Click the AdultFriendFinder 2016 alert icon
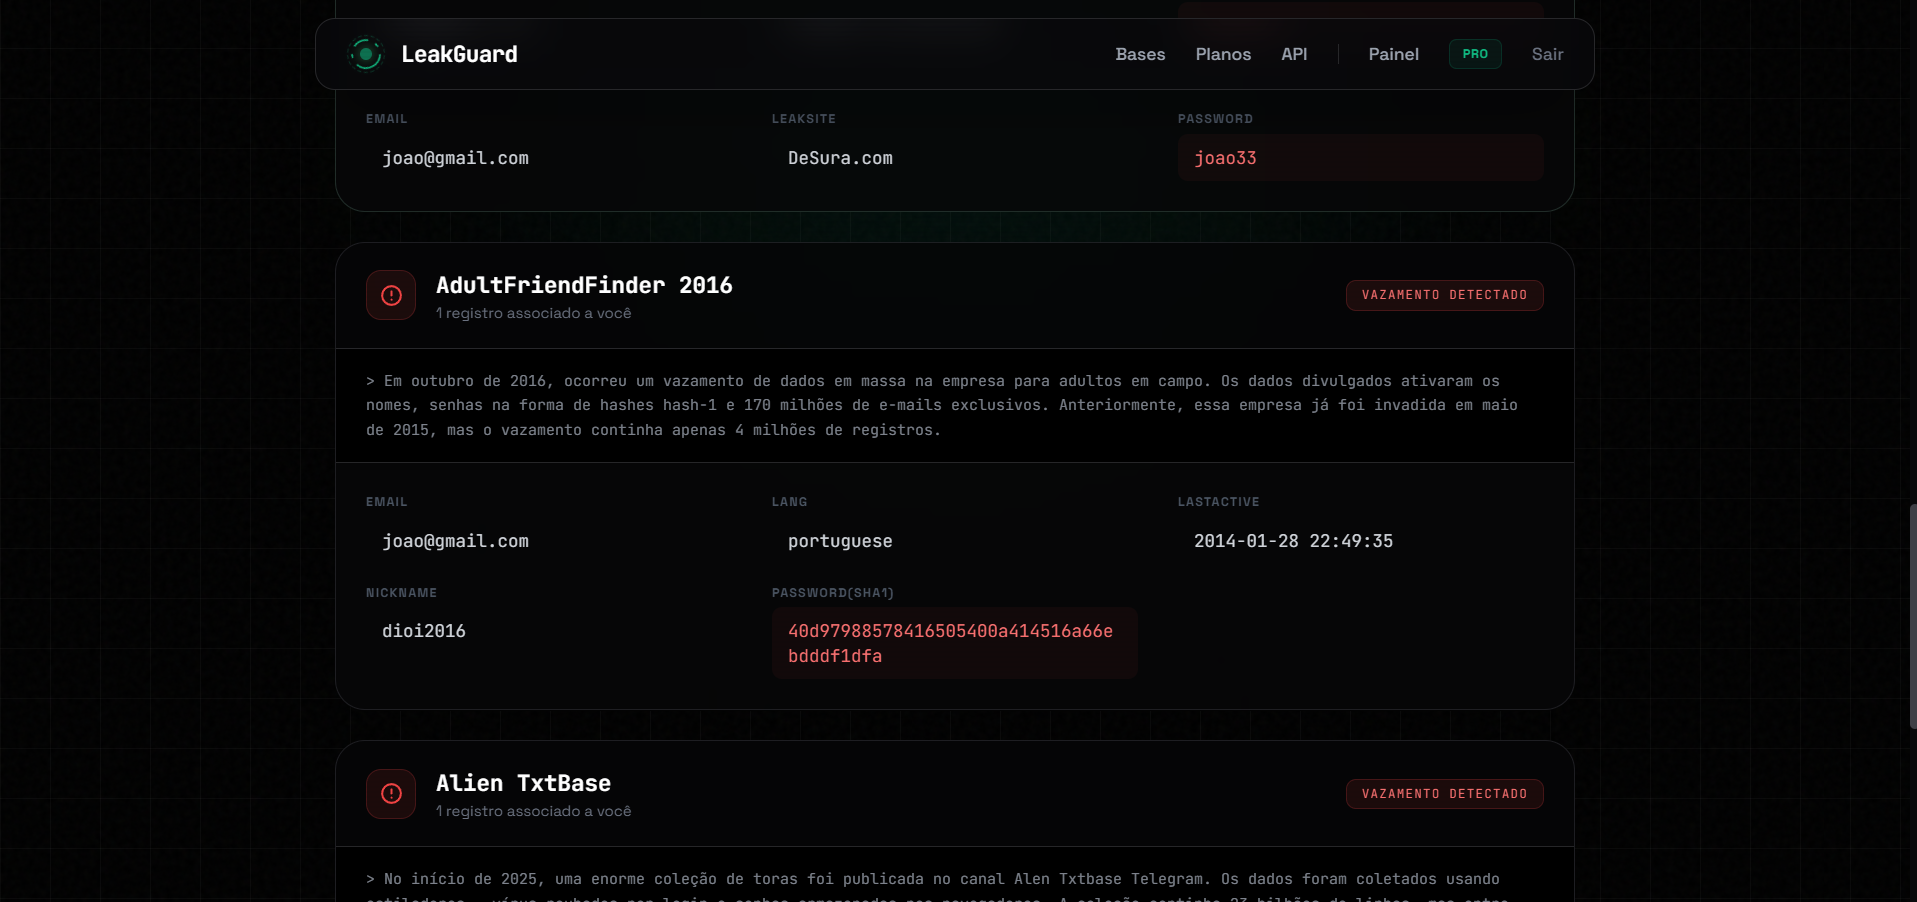This screenshot has height=902, width=1917. [391, 295]
